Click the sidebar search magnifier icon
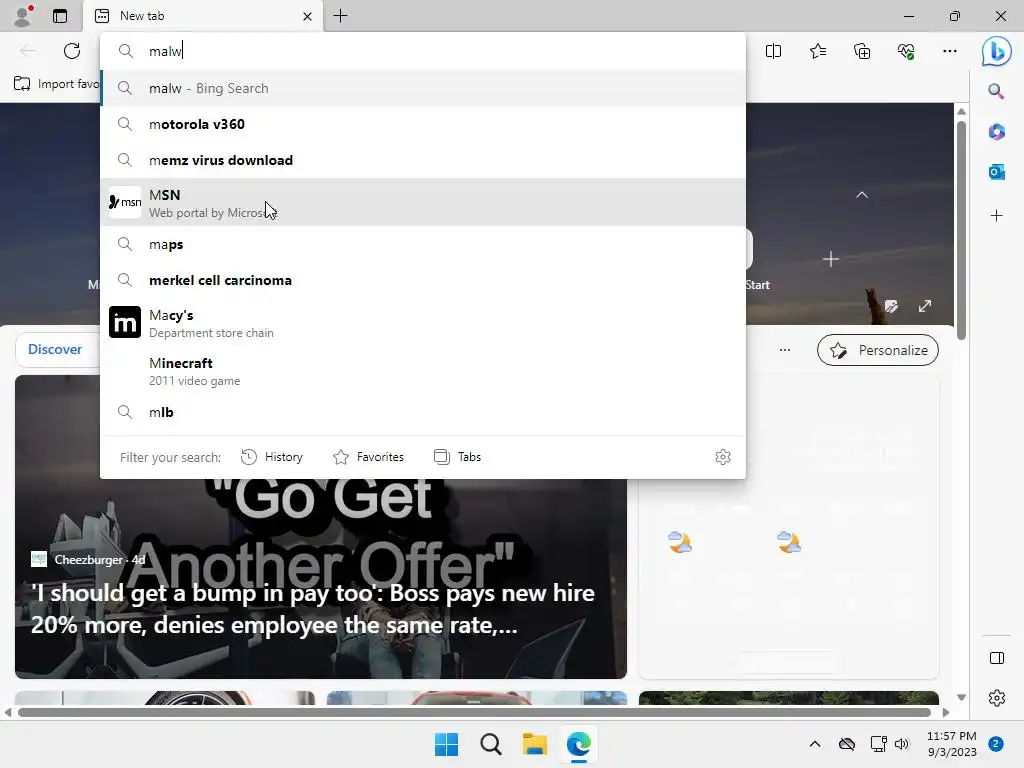Screen dimensions: 1024x768 (x=996, y=91)
